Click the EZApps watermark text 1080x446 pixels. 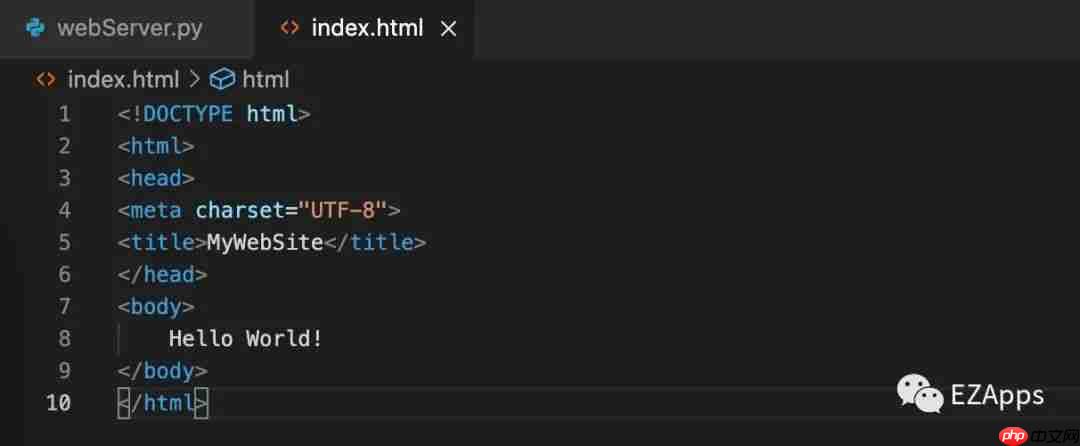pos(999,394)
